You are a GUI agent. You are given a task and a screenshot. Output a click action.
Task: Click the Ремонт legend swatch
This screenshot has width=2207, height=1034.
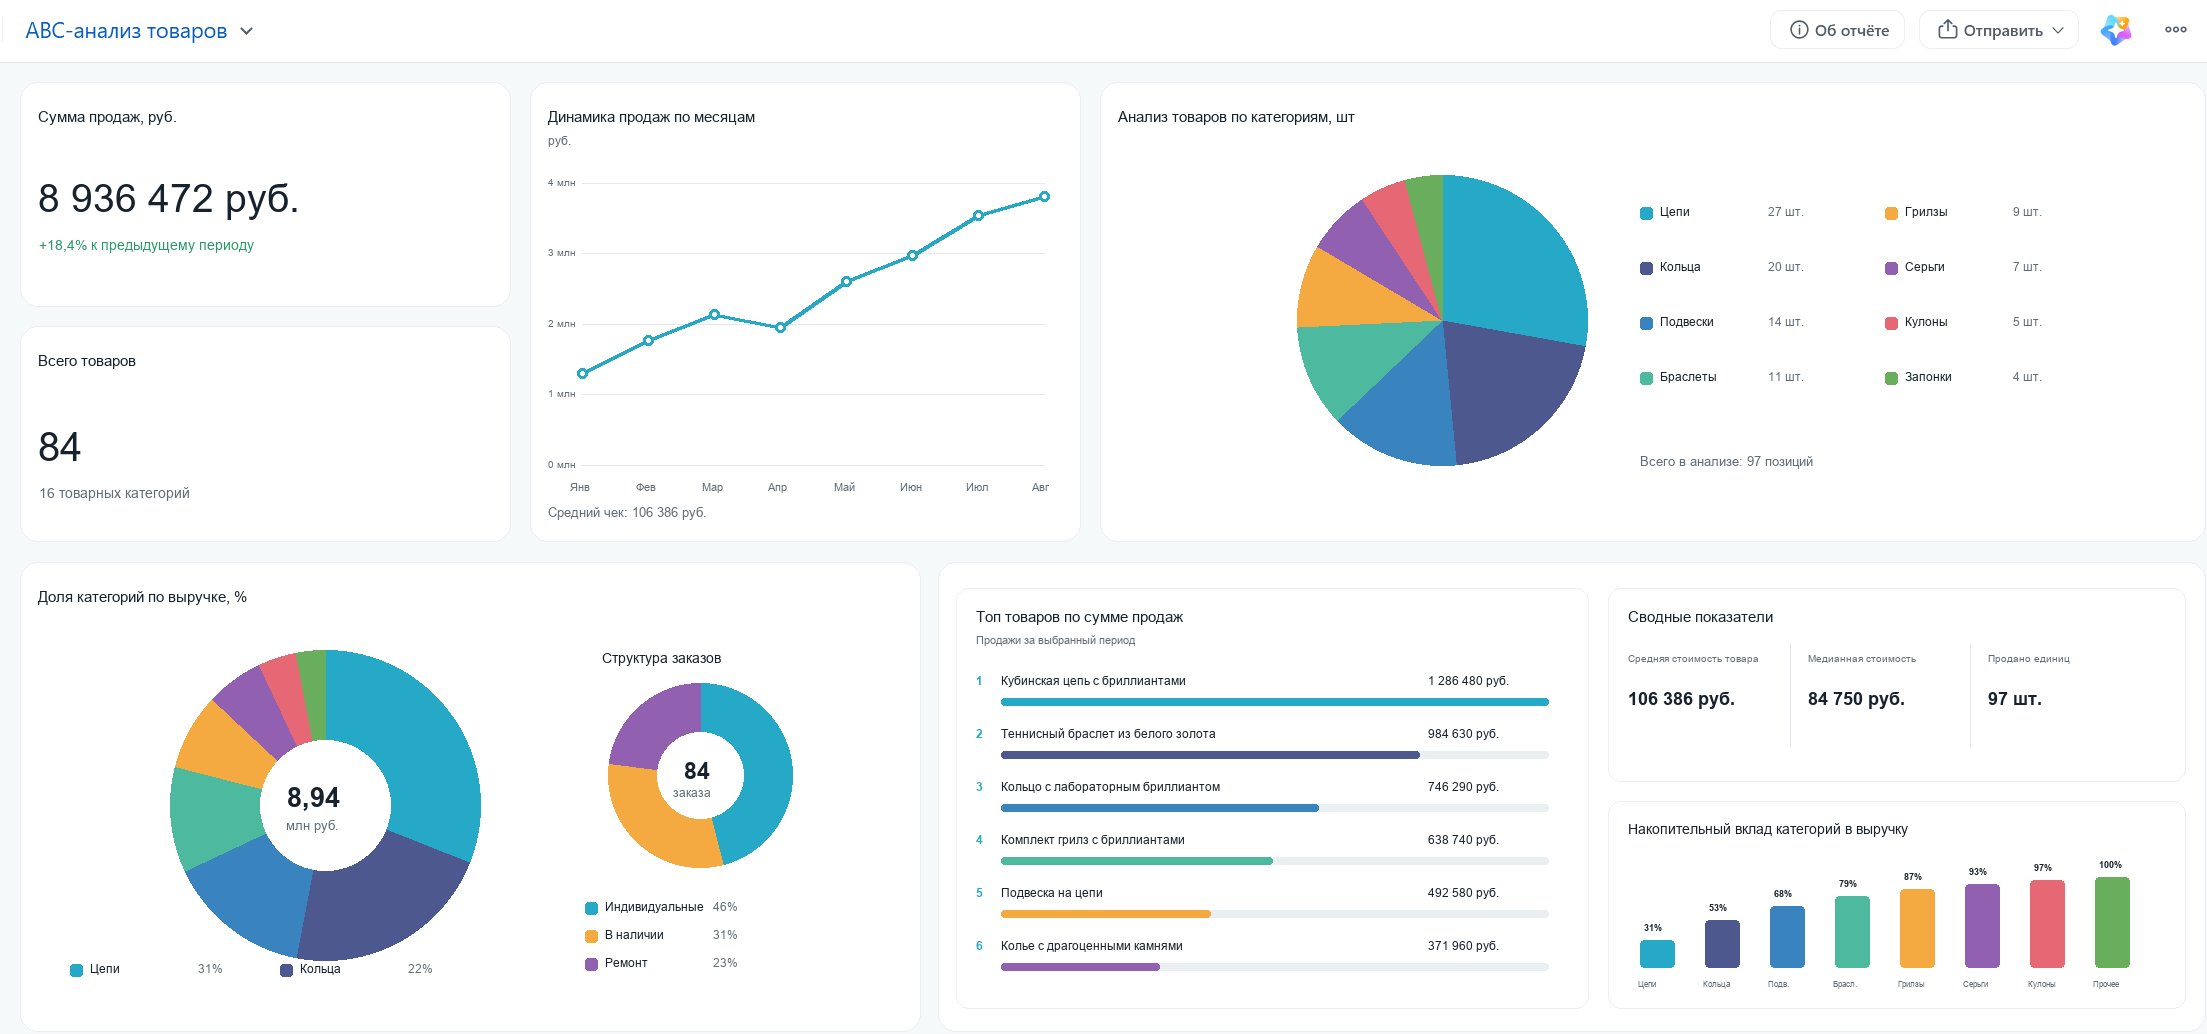point(591,964)
